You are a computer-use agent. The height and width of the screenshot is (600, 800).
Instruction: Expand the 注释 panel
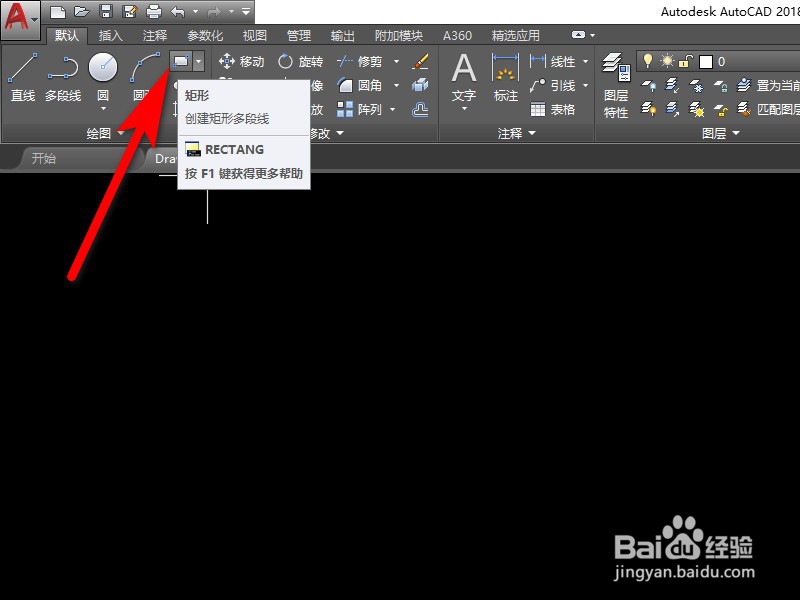click(x=516, y=134)
